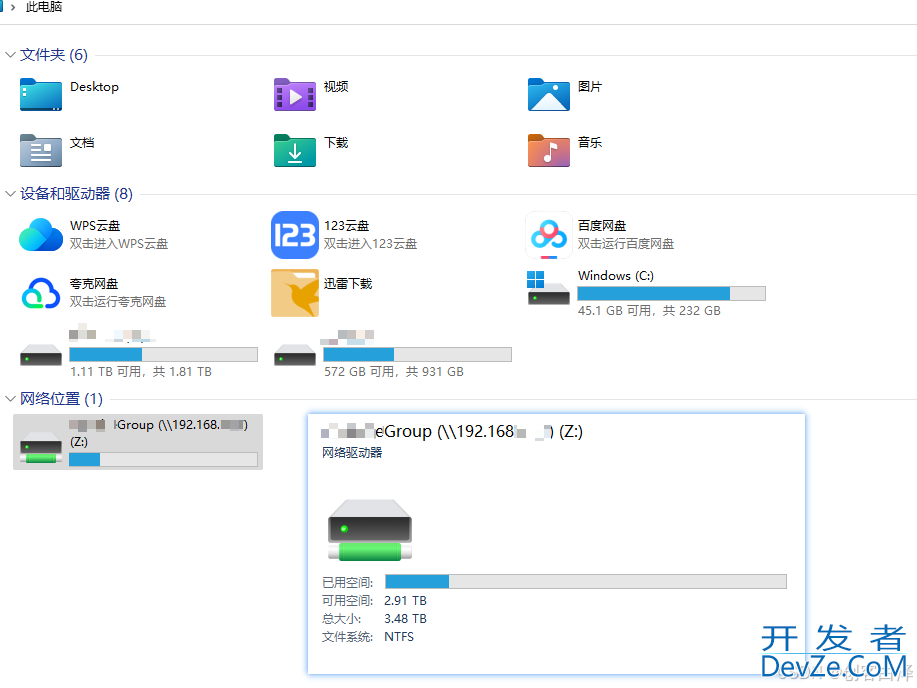Select the 931 GB local drive icon
Image resolution: width=917 pixels, height=688 pixels.
[295, 355]
